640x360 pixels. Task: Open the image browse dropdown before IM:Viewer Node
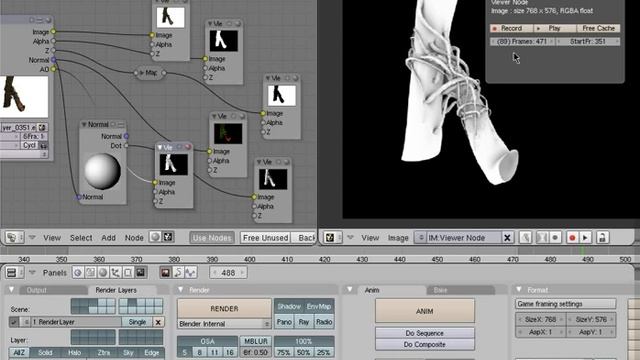(420, 238)
